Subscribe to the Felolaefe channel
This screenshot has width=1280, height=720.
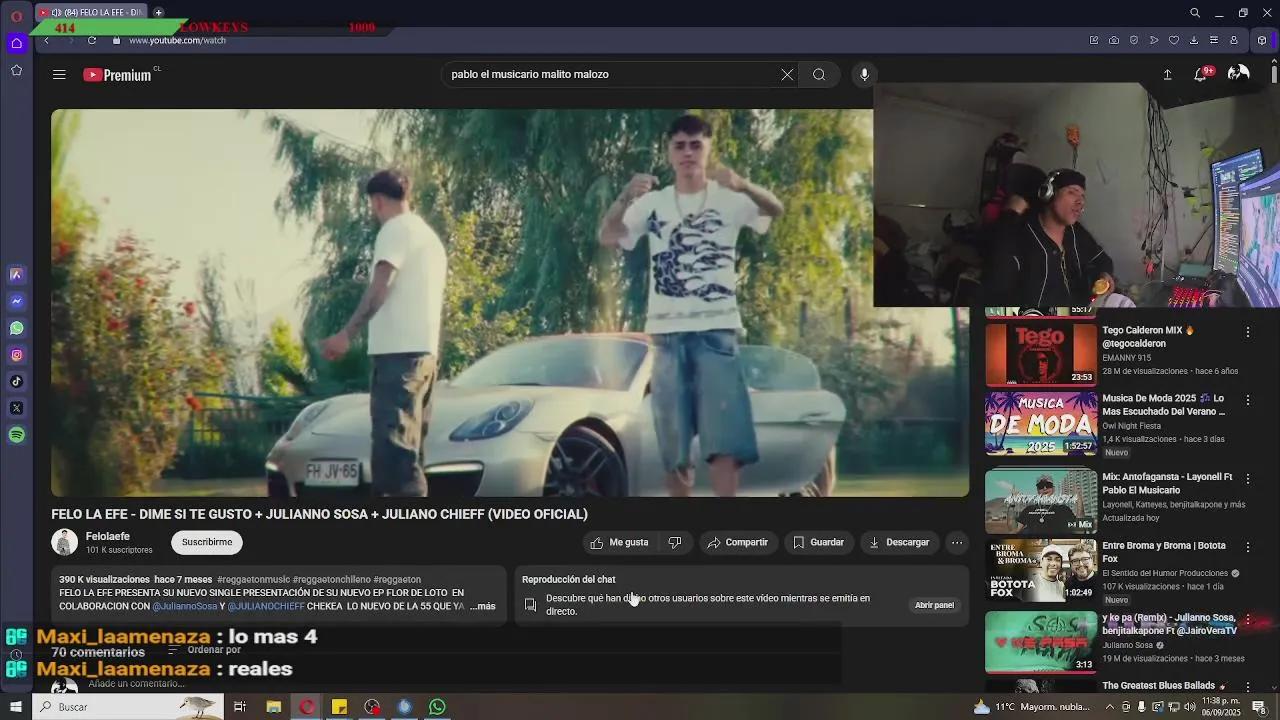207,542
